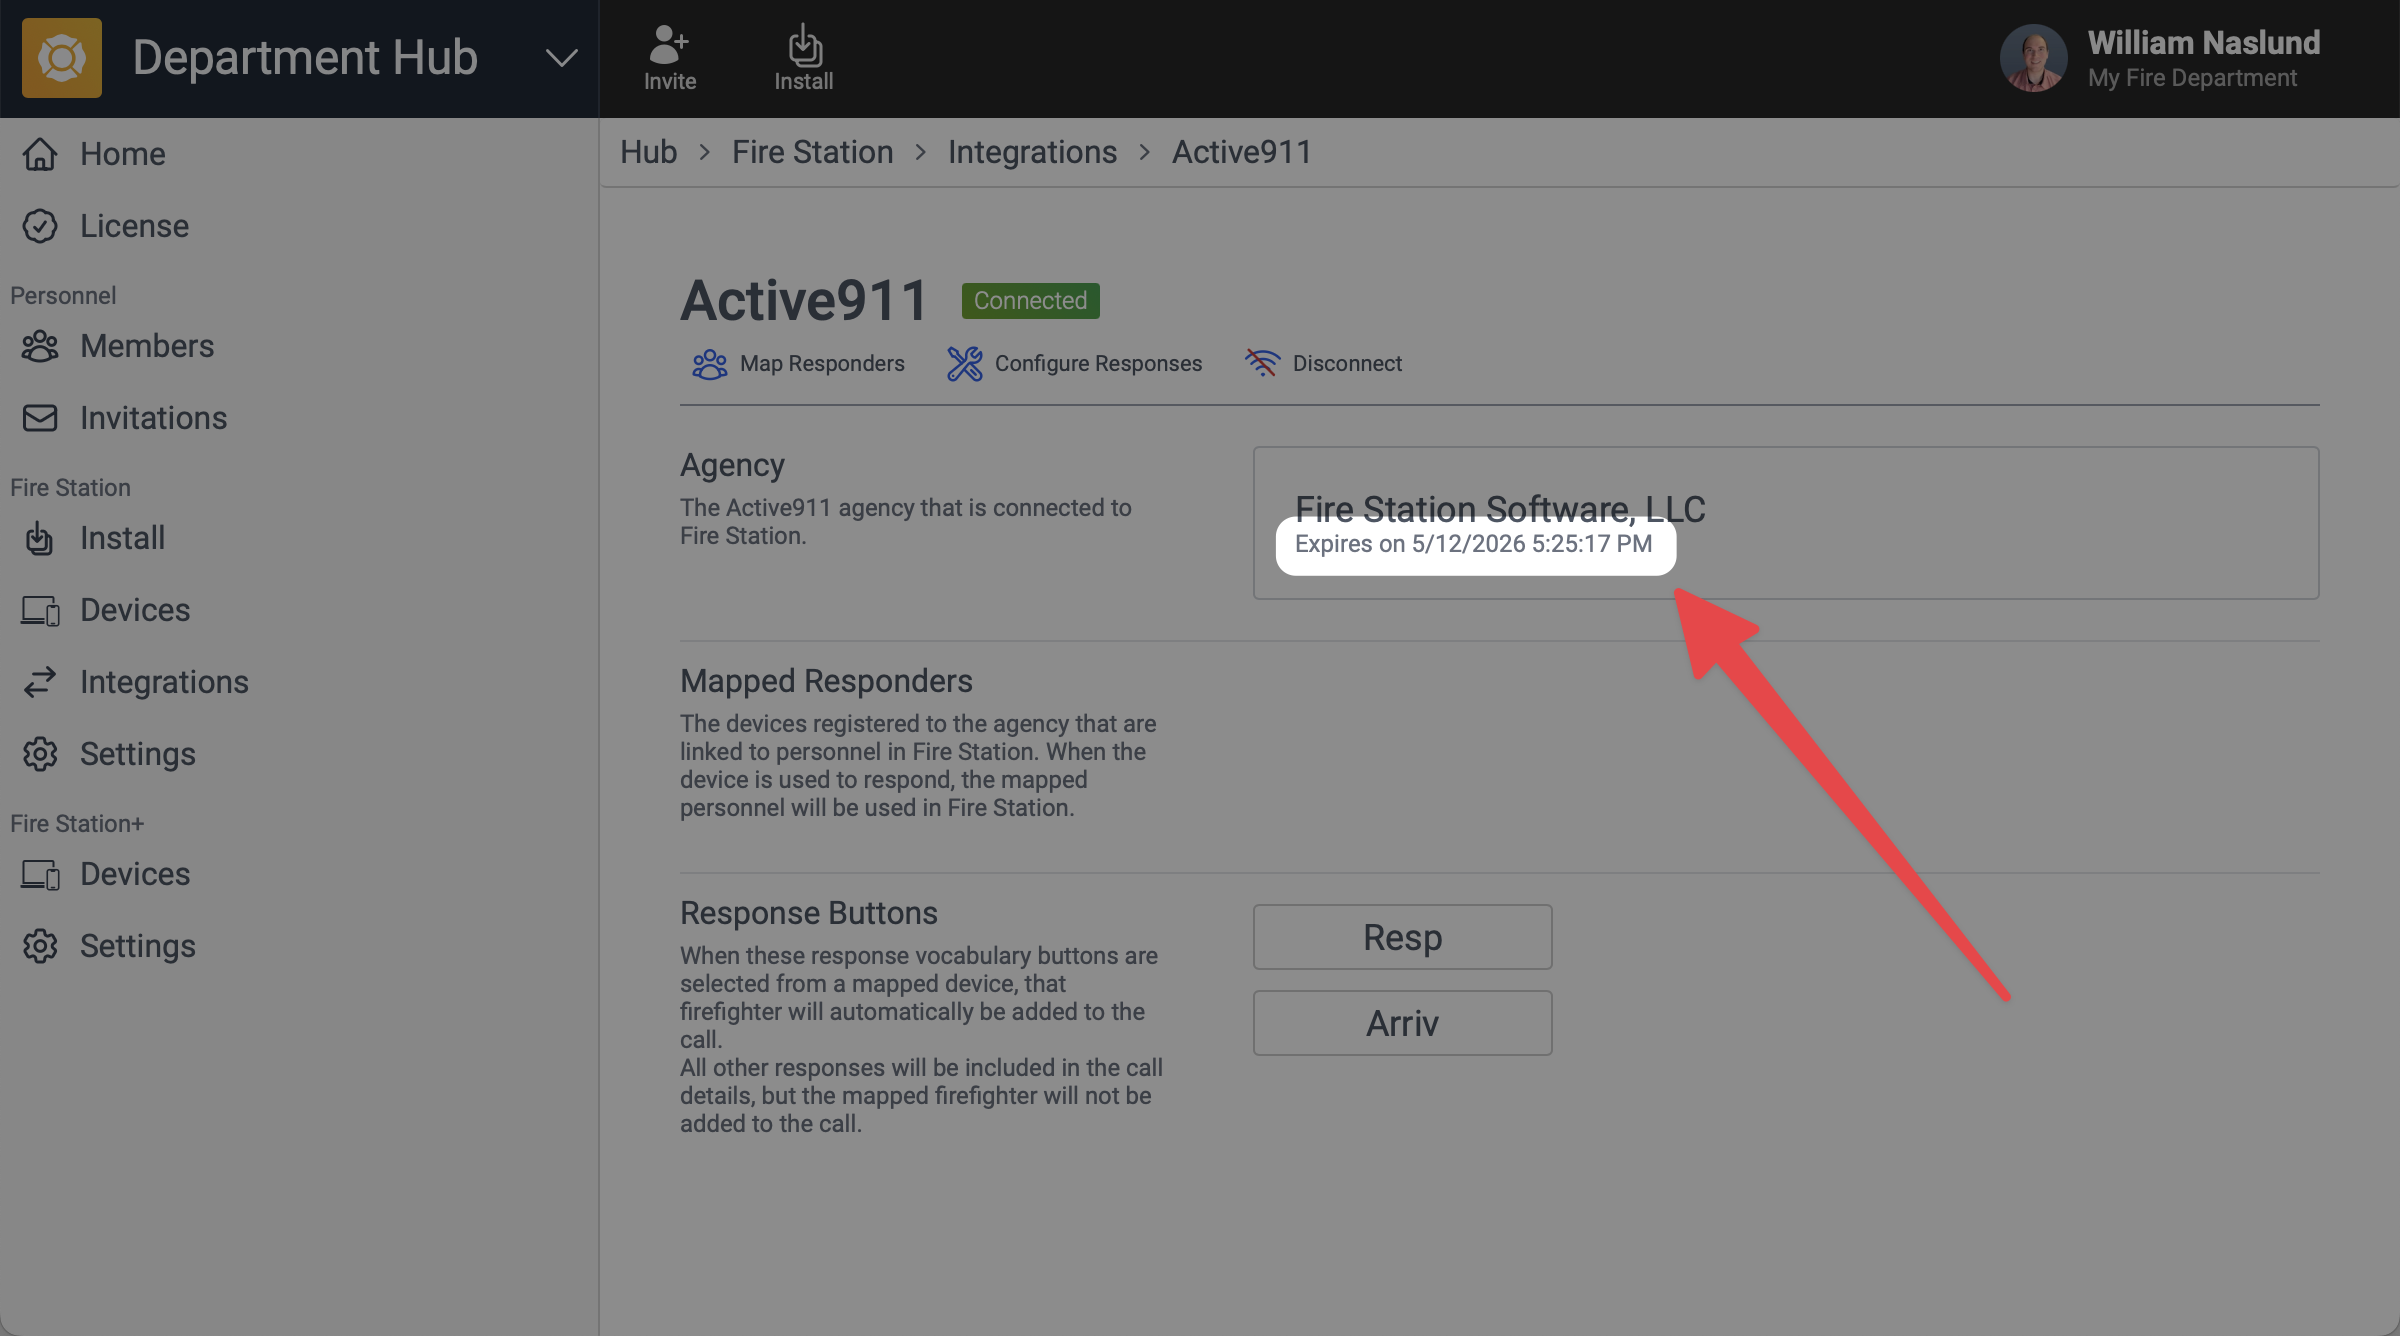This screenshot has width=2400, height=1336.
Task: Click the Integrations breadcrumb link
Action: click(1032, 152)
